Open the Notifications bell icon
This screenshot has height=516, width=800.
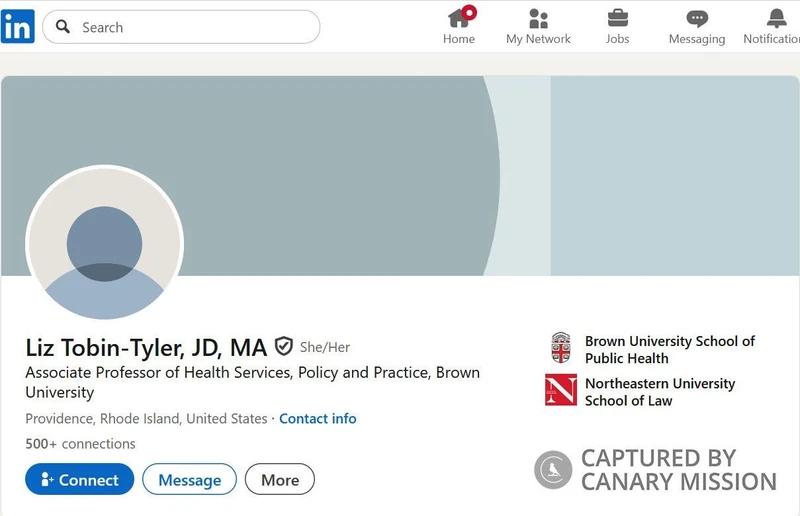pyautogui.click(x=776, y=18)
